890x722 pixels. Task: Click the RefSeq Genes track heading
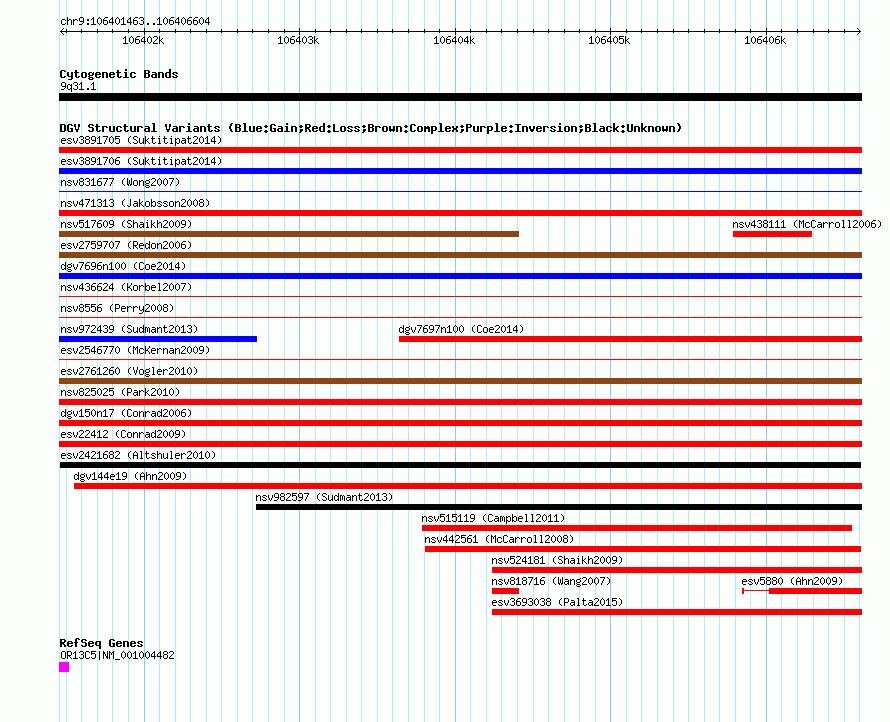click(x=101, y=643)
